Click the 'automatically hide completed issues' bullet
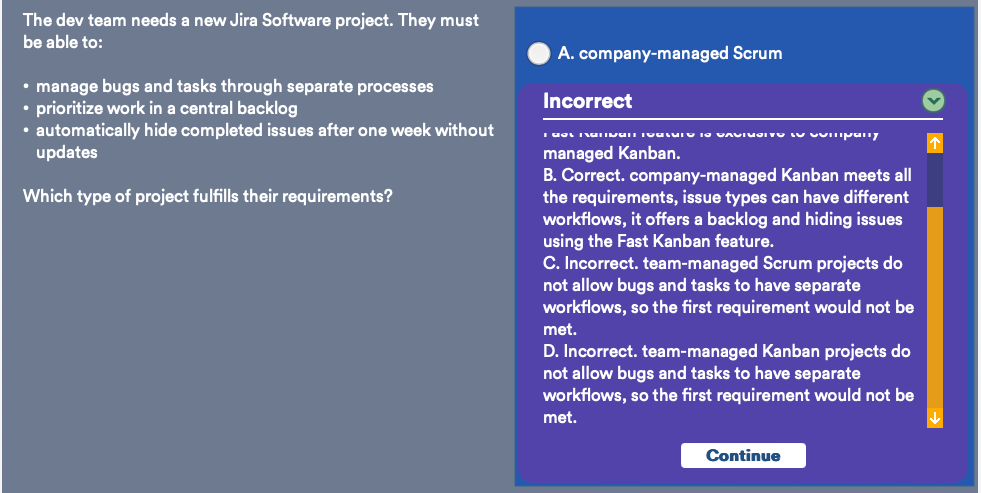This screenshot has width=981, height=493. tap(265, 141)
